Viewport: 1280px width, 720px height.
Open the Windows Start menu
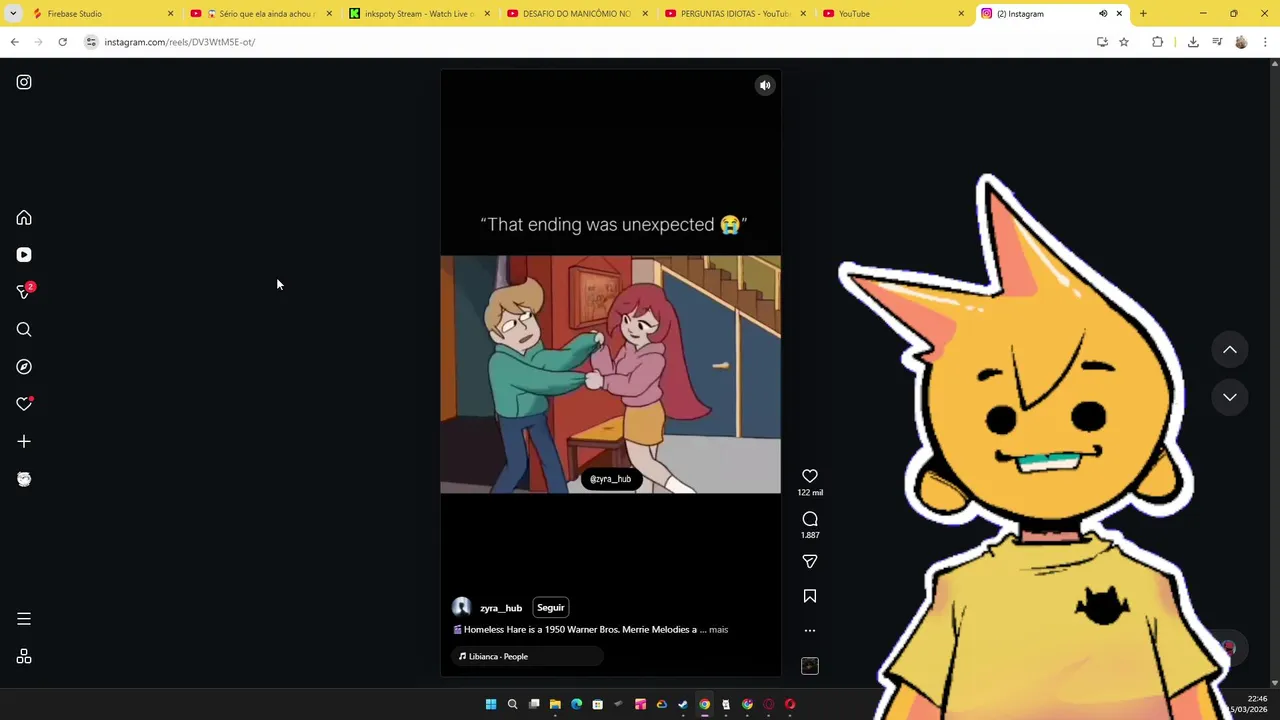(x=491, y=705)
